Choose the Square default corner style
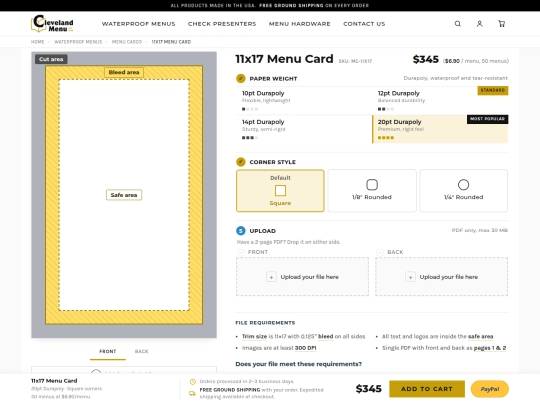This screenshot has width=540, height=405. click(280, 191)
